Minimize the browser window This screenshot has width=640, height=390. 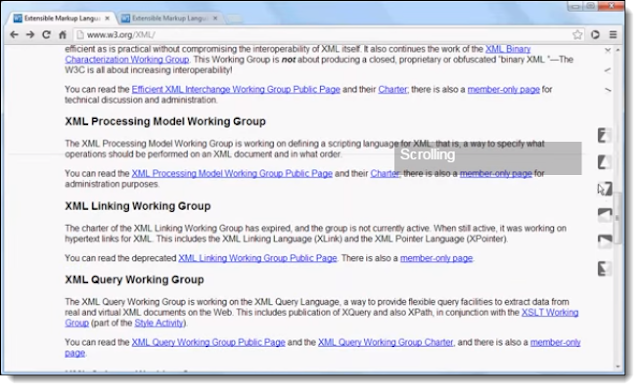coord(575,6)
